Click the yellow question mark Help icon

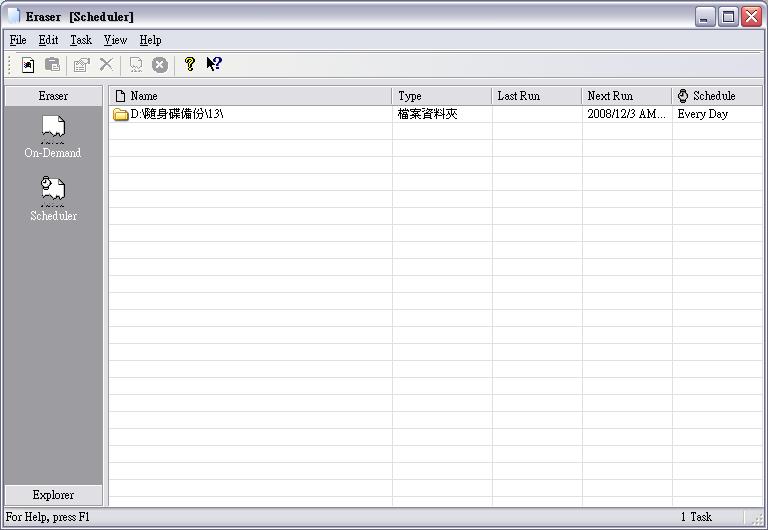tap(190, 64)
